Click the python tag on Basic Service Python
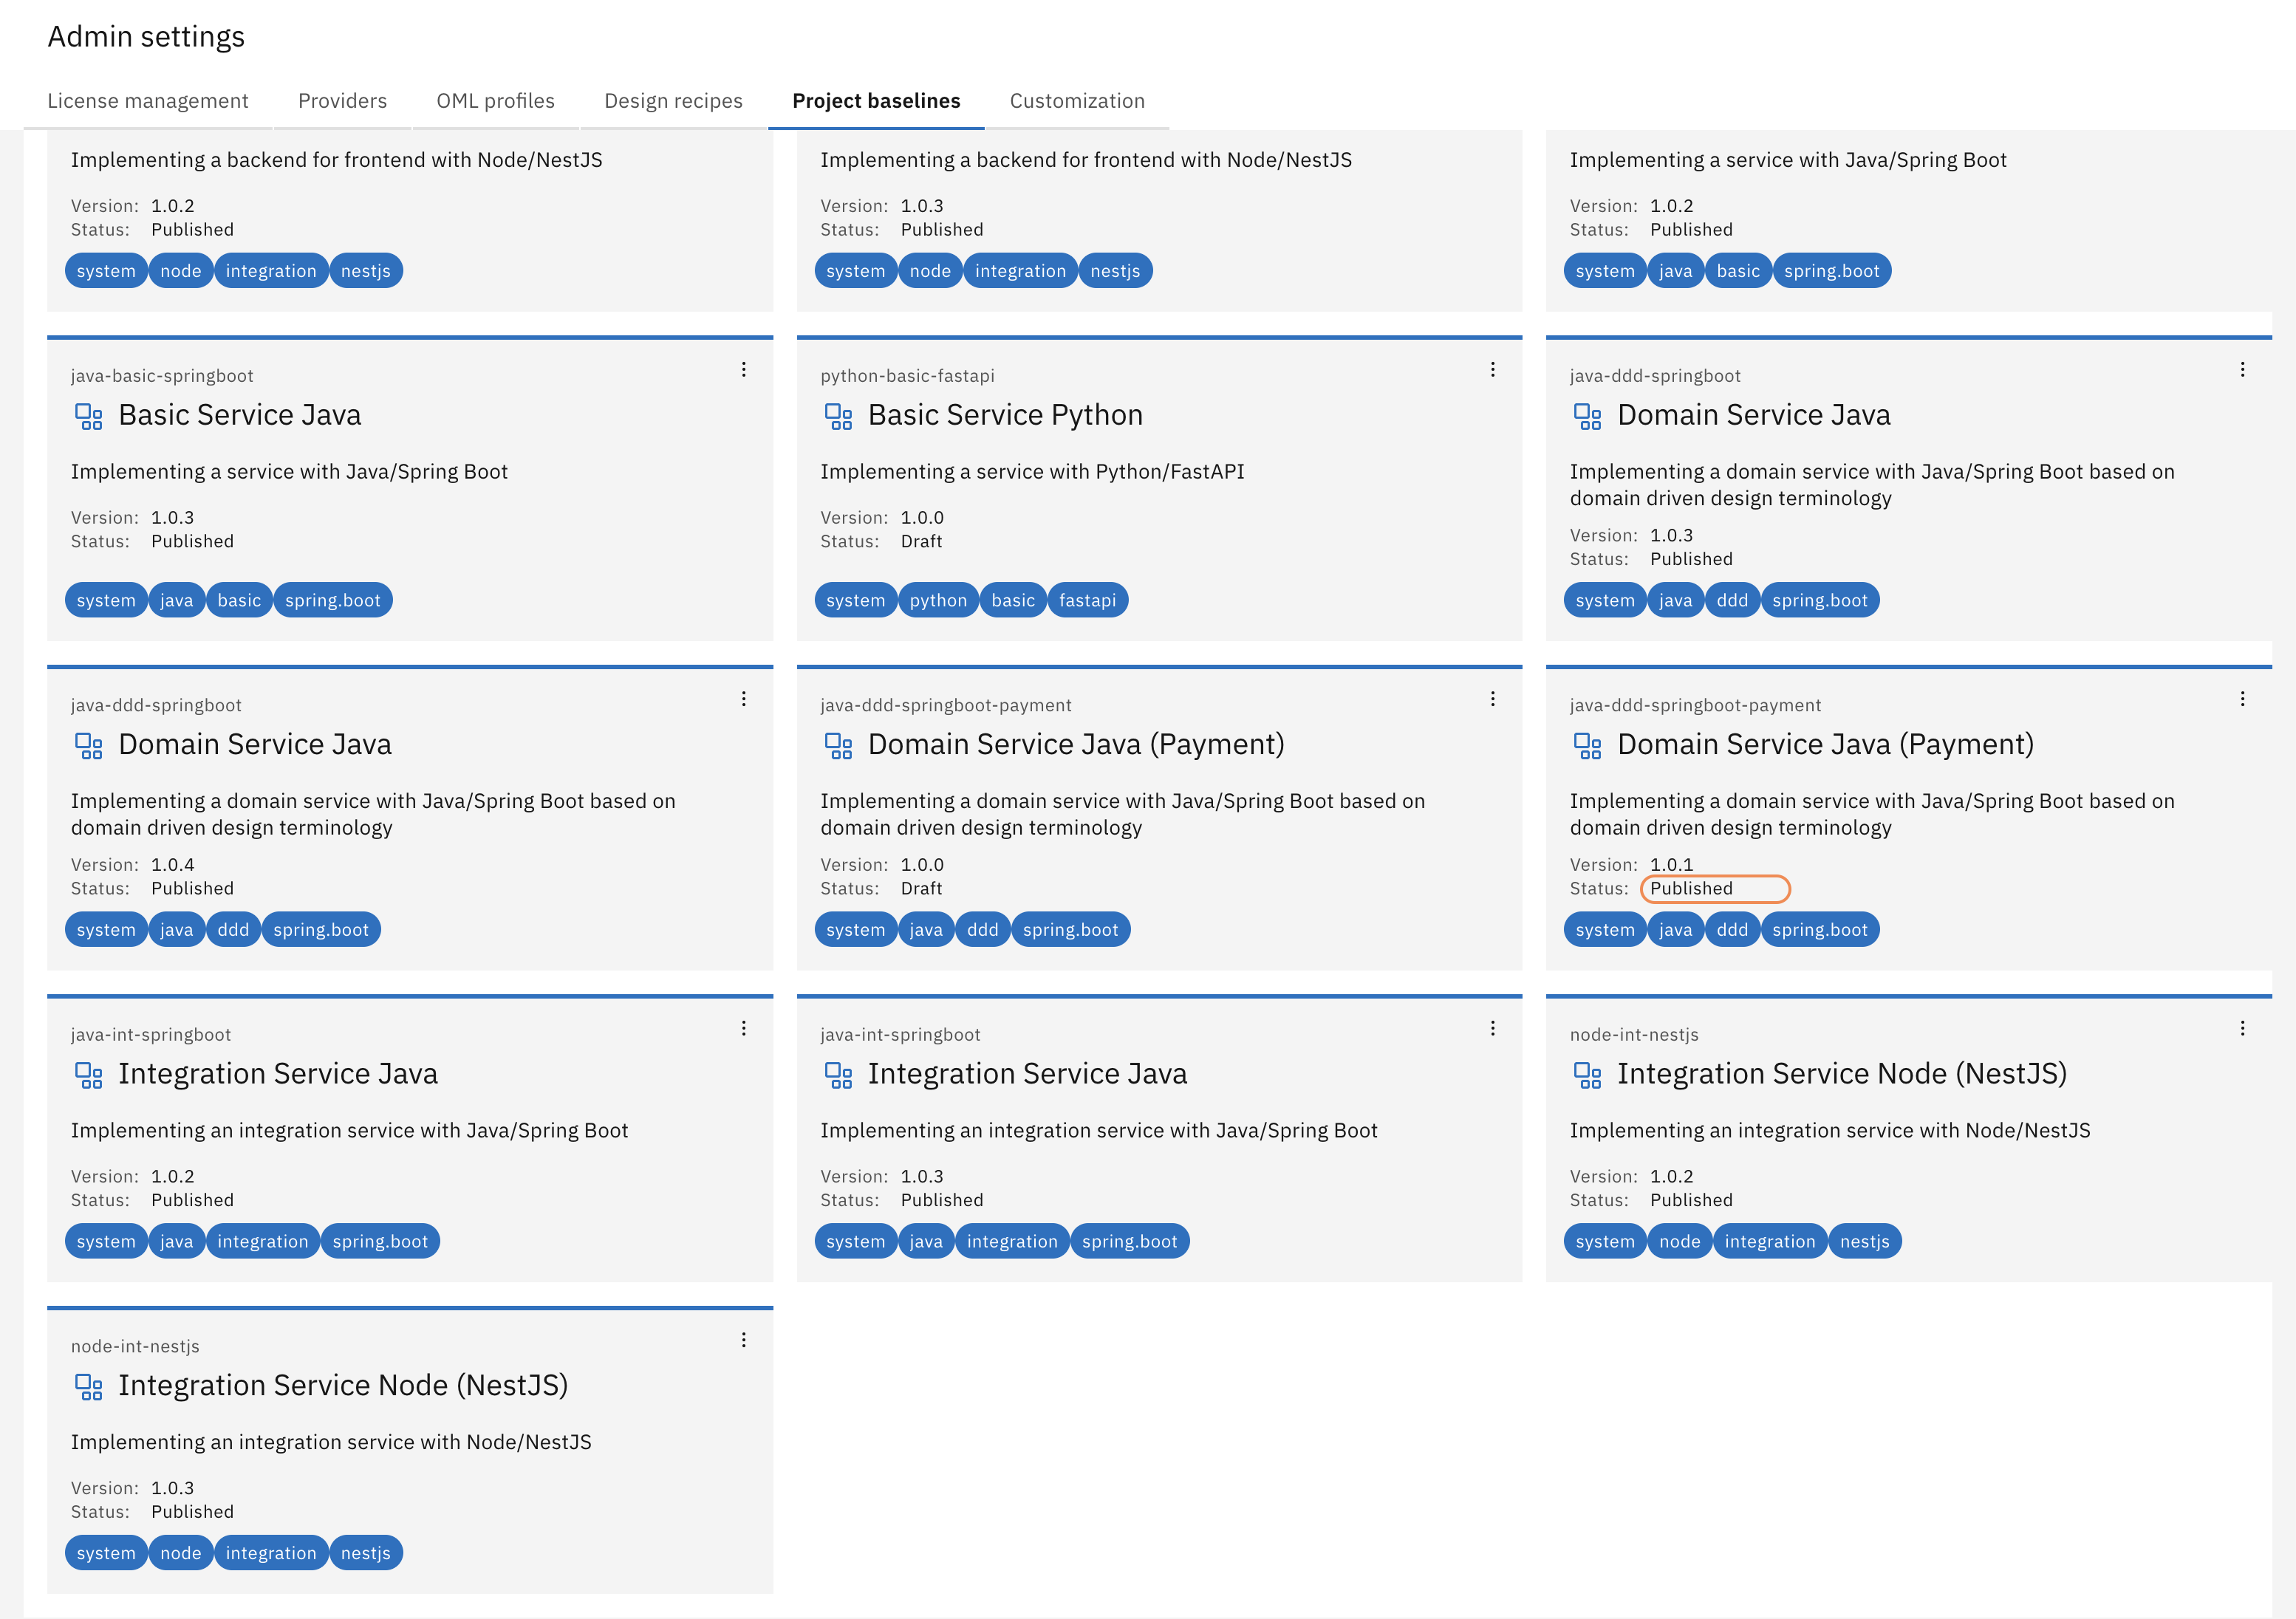Image resolution: width=2296 pixels, height=1619 pixels. coord(938,601)
